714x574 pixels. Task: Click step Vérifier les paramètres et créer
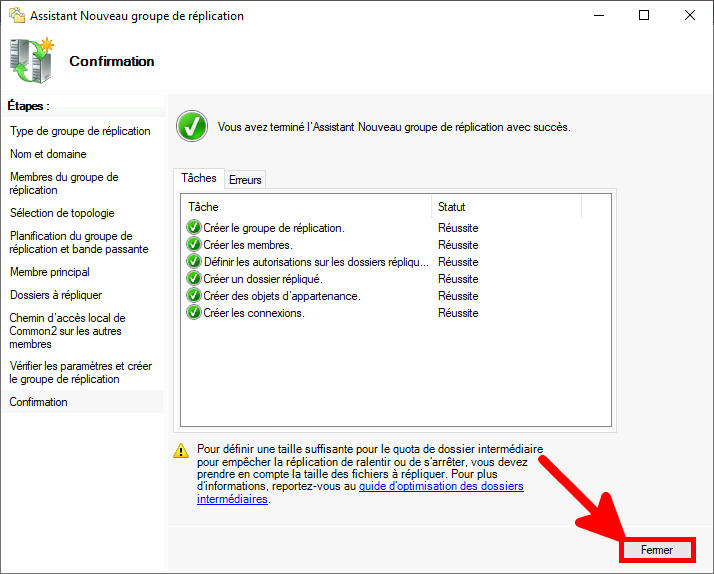pos(81,372)
